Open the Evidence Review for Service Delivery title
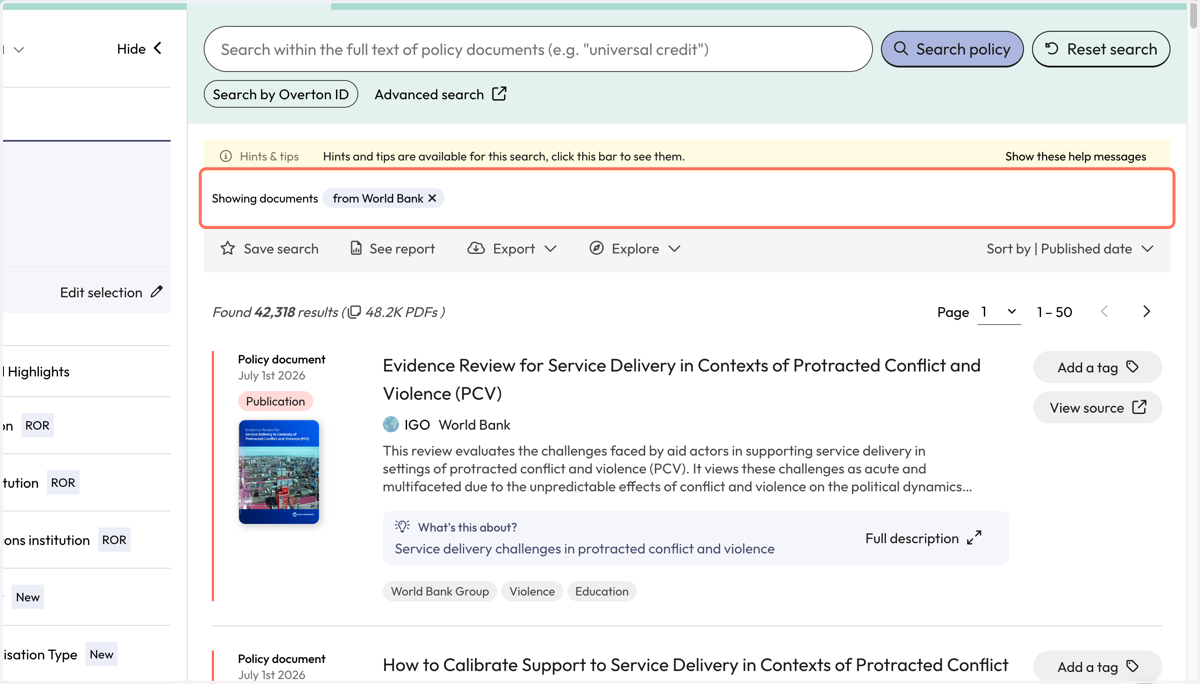 pyautogui.click(x=681, y=379)
